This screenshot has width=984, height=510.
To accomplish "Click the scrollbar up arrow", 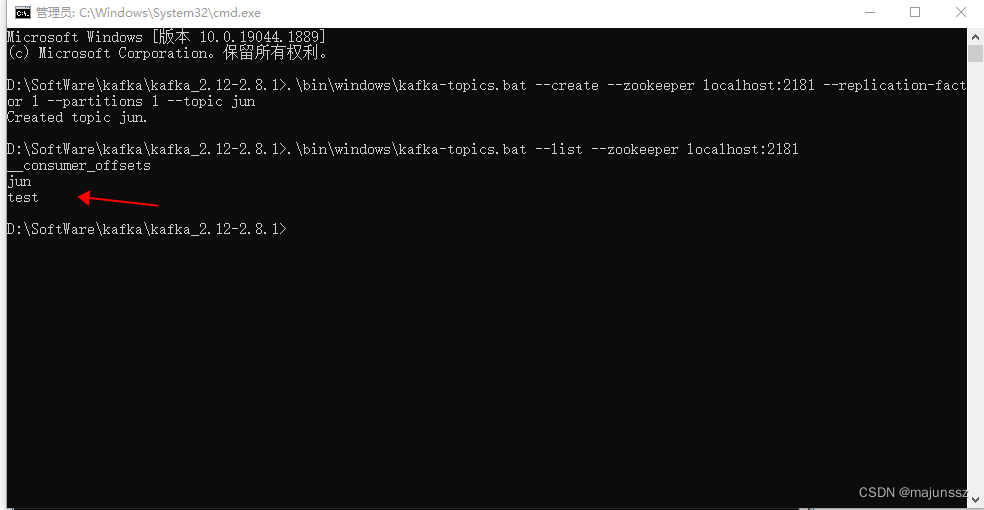I will [975, 37].
